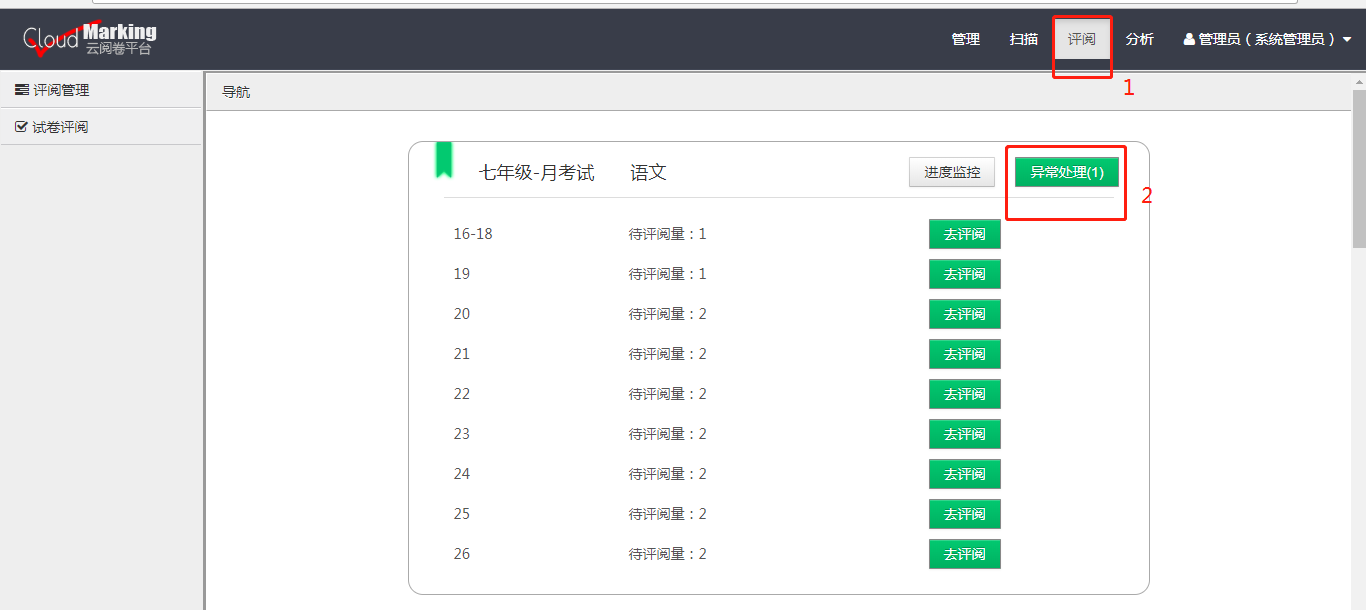The image size is (1366, 610).
Task: Click 去评阅 for question 22
Action: tap(965, 394)
